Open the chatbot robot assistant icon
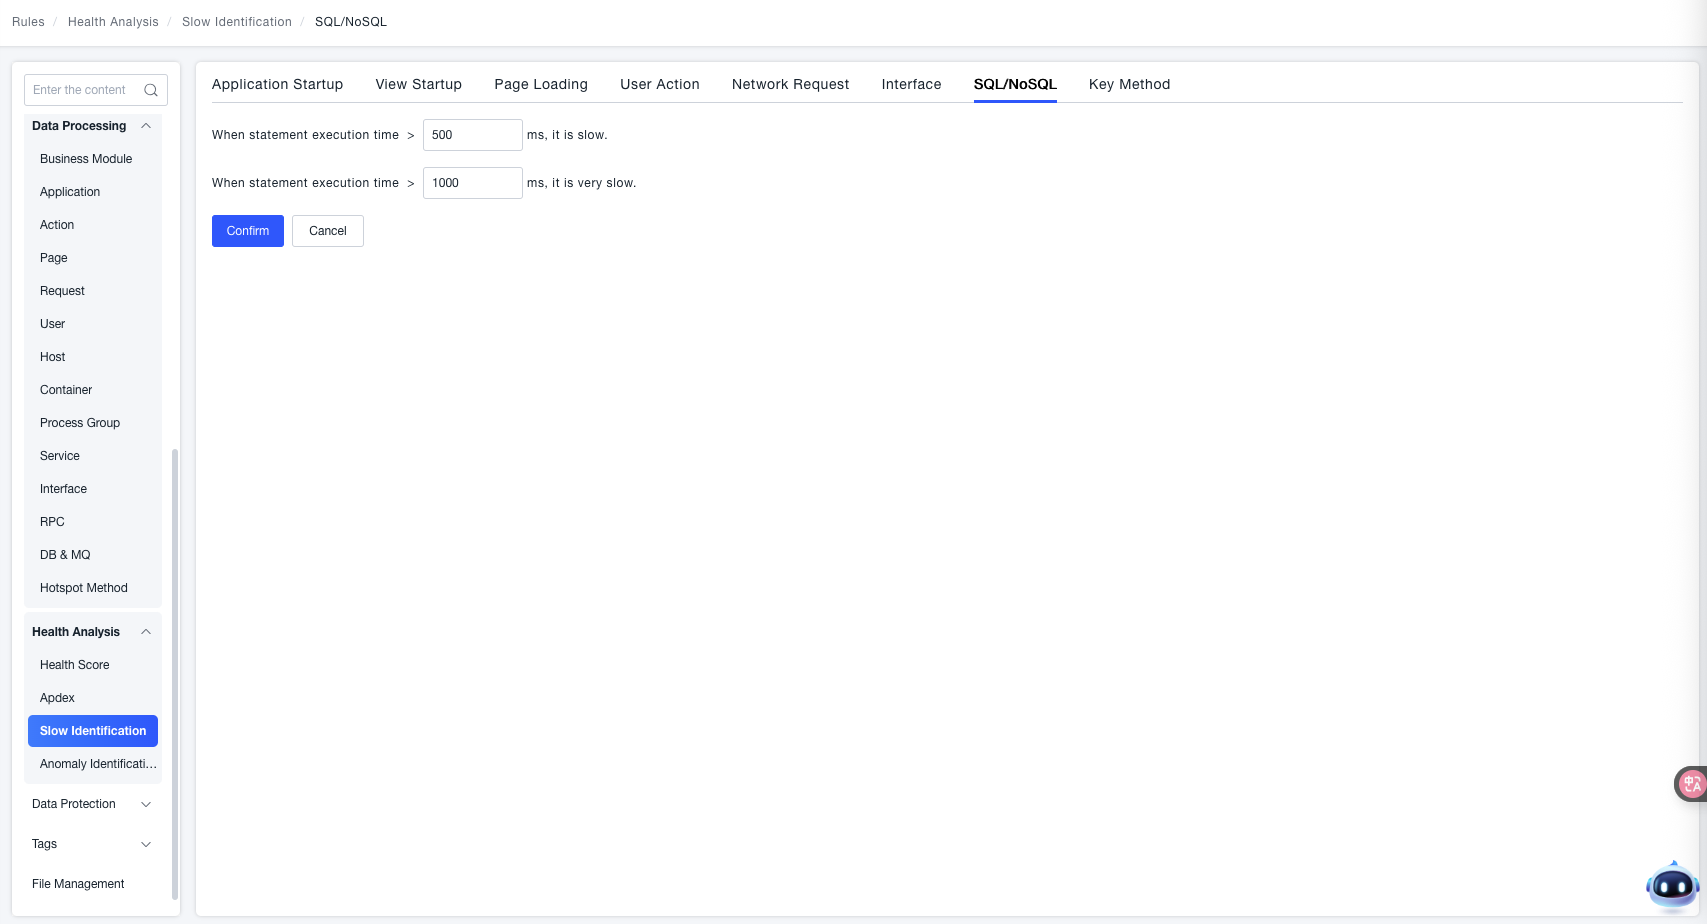1707x924 pixels. (1671, 885)
